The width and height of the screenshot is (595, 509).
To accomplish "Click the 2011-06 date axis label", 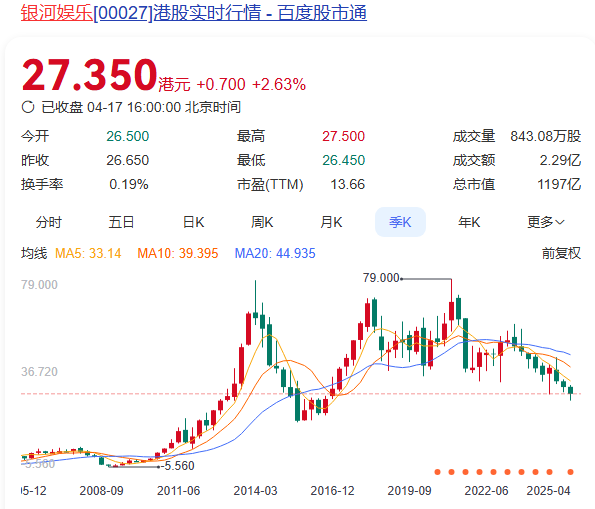I will (x=178, y=491).
